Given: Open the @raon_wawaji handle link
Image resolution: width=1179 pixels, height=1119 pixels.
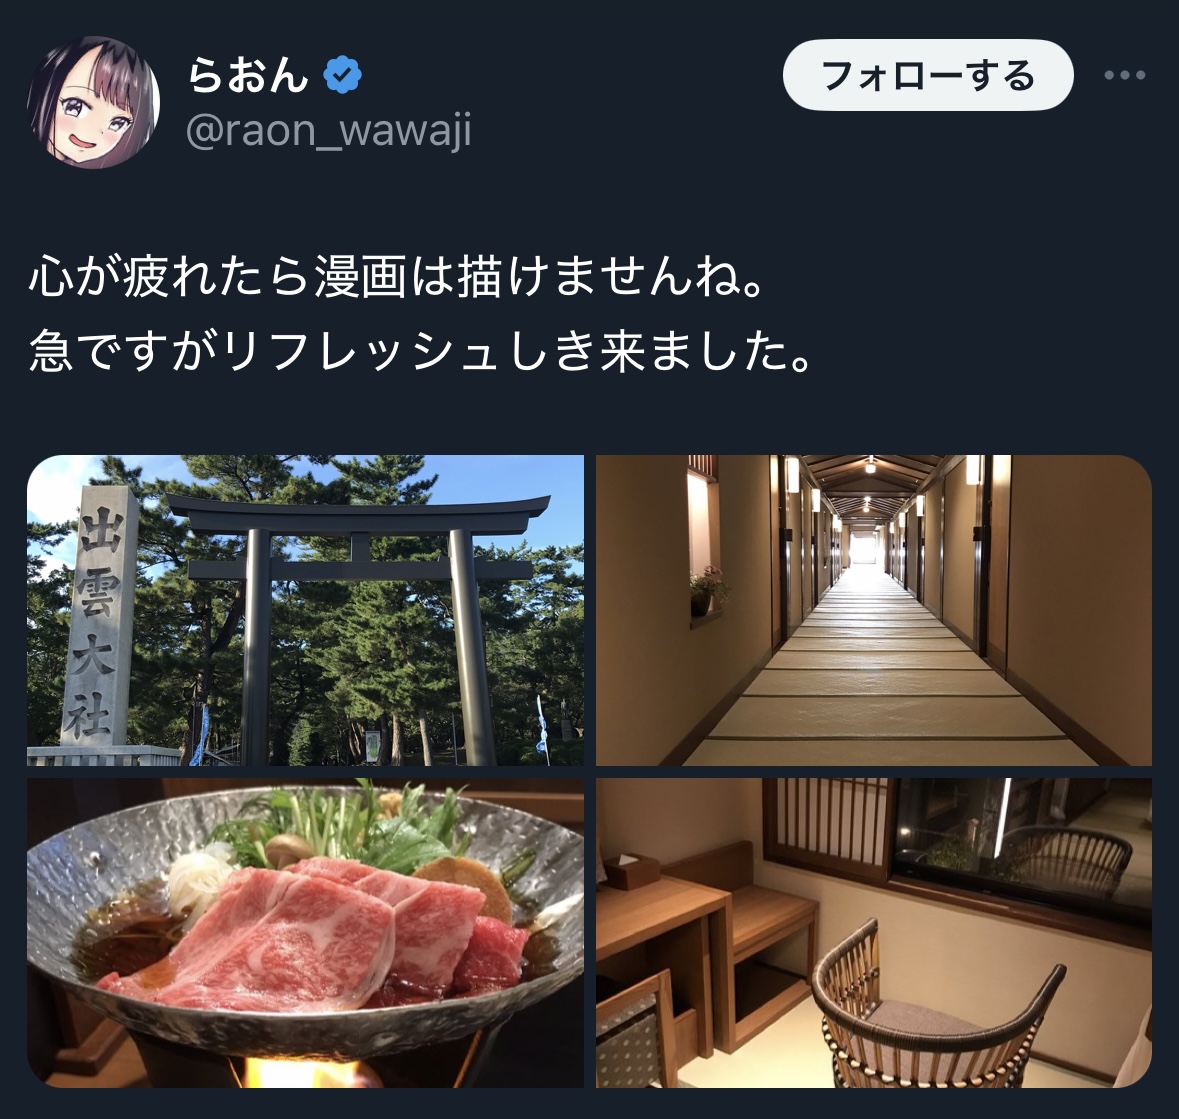Looking at the screenshot, I should click(329, 131).
